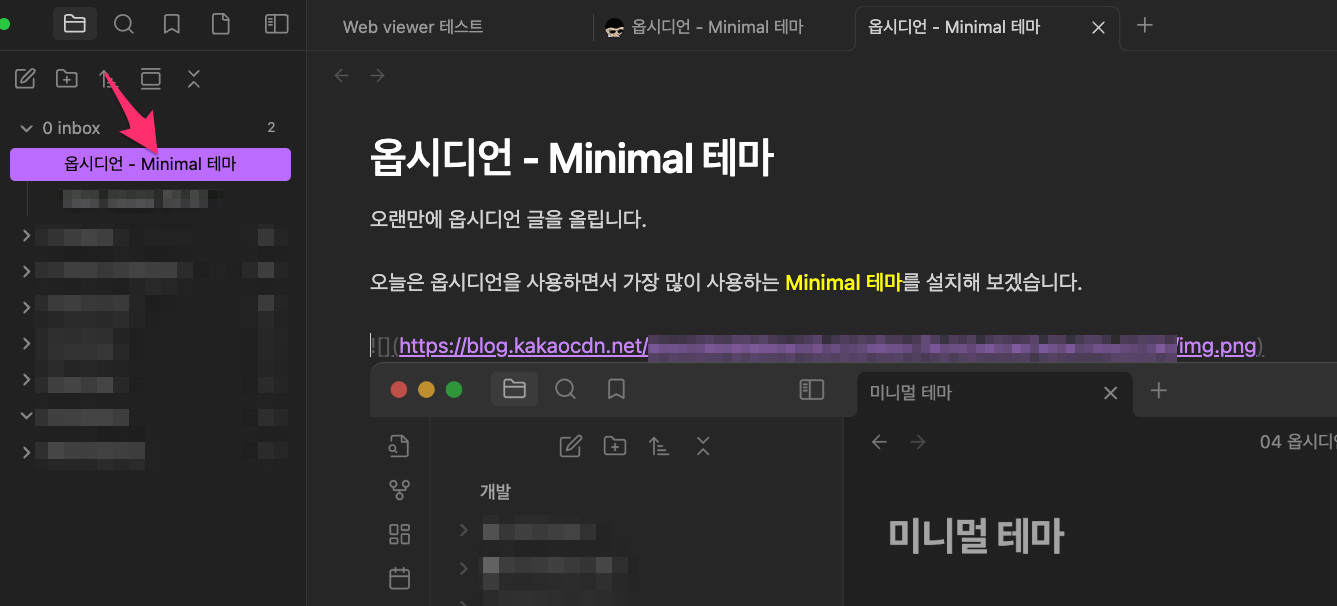Create a new folder with the folder-plus icon
This screenshot has height=606, width=1337.
67,79
